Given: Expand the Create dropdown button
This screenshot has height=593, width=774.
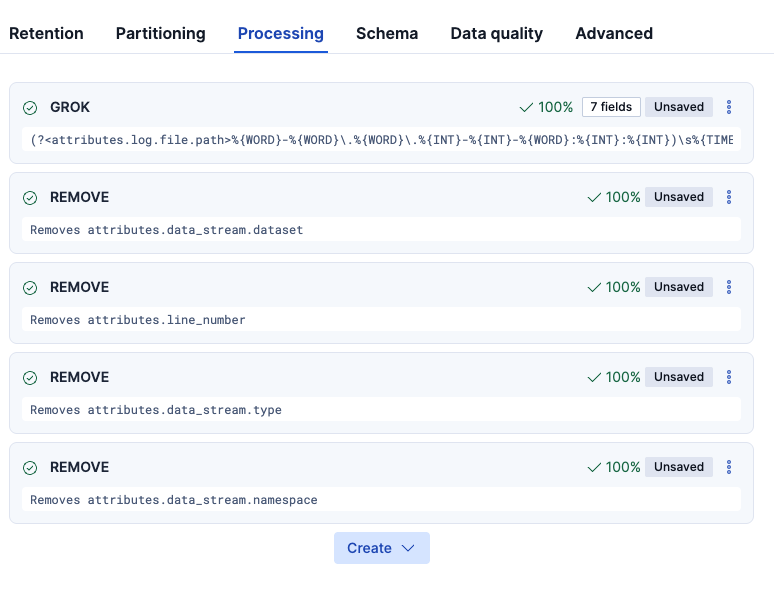Looking at the screenshot, I should click(381, 548).
